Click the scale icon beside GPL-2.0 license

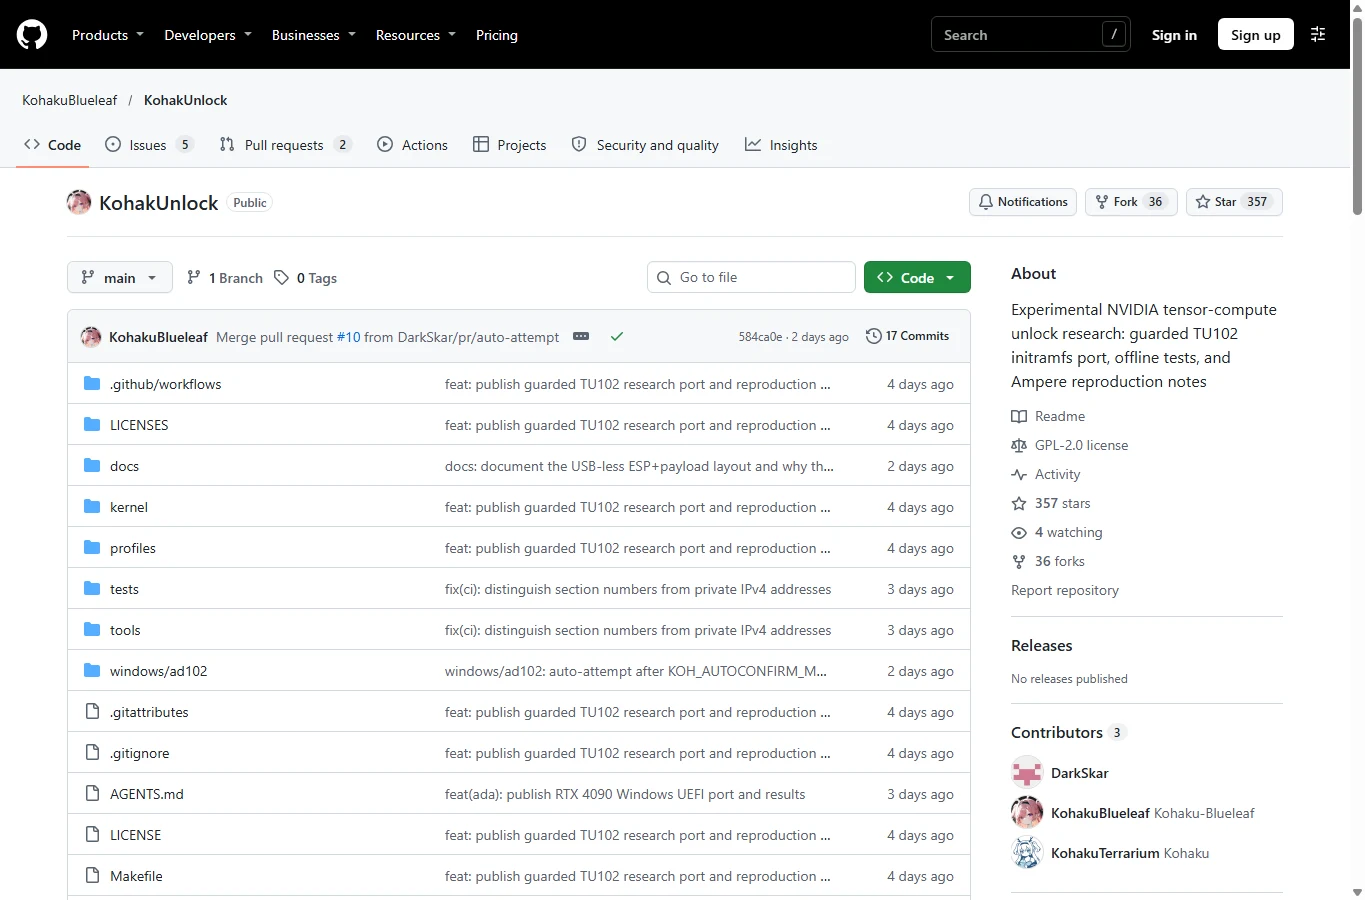coord(1019,445)
